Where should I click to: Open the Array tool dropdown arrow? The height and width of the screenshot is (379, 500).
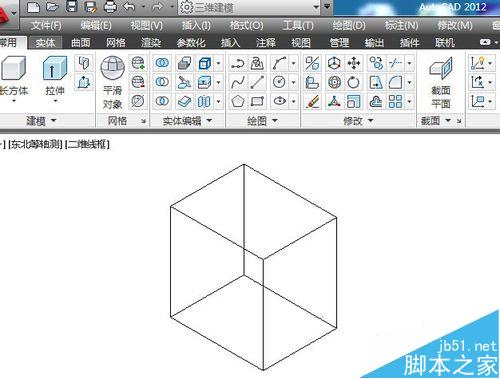click(410, 101)
